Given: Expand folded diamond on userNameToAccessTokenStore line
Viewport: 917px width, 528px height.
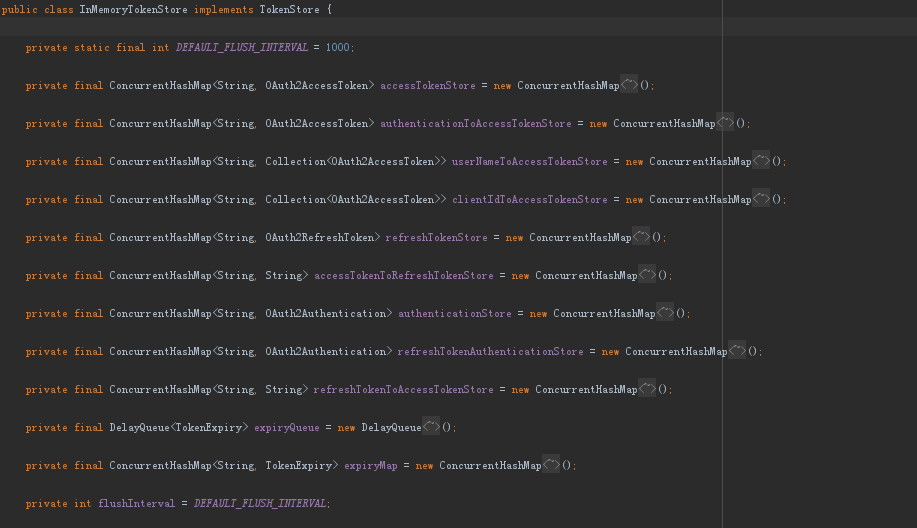Looking at the screenshot, I should (x=761, y=161).
